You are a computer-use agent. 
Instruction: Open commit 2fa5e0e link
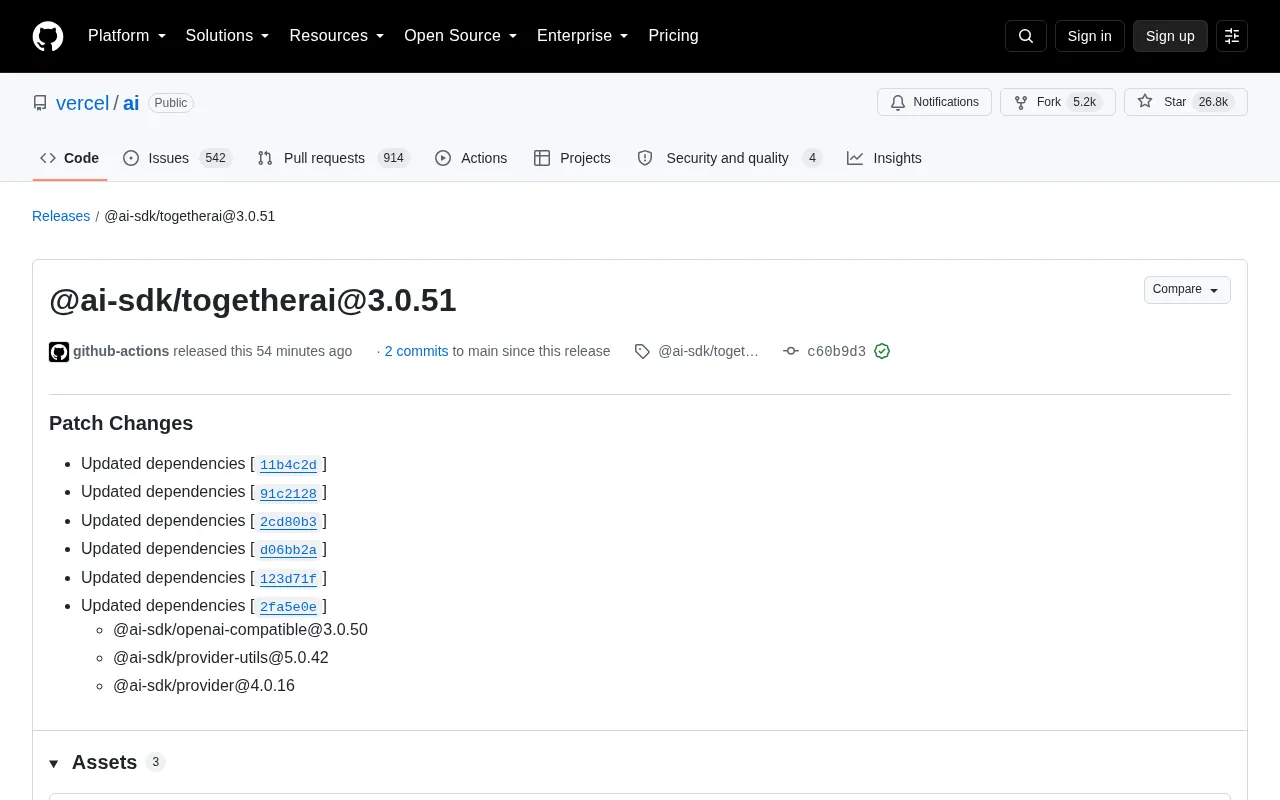coord(288,606)
